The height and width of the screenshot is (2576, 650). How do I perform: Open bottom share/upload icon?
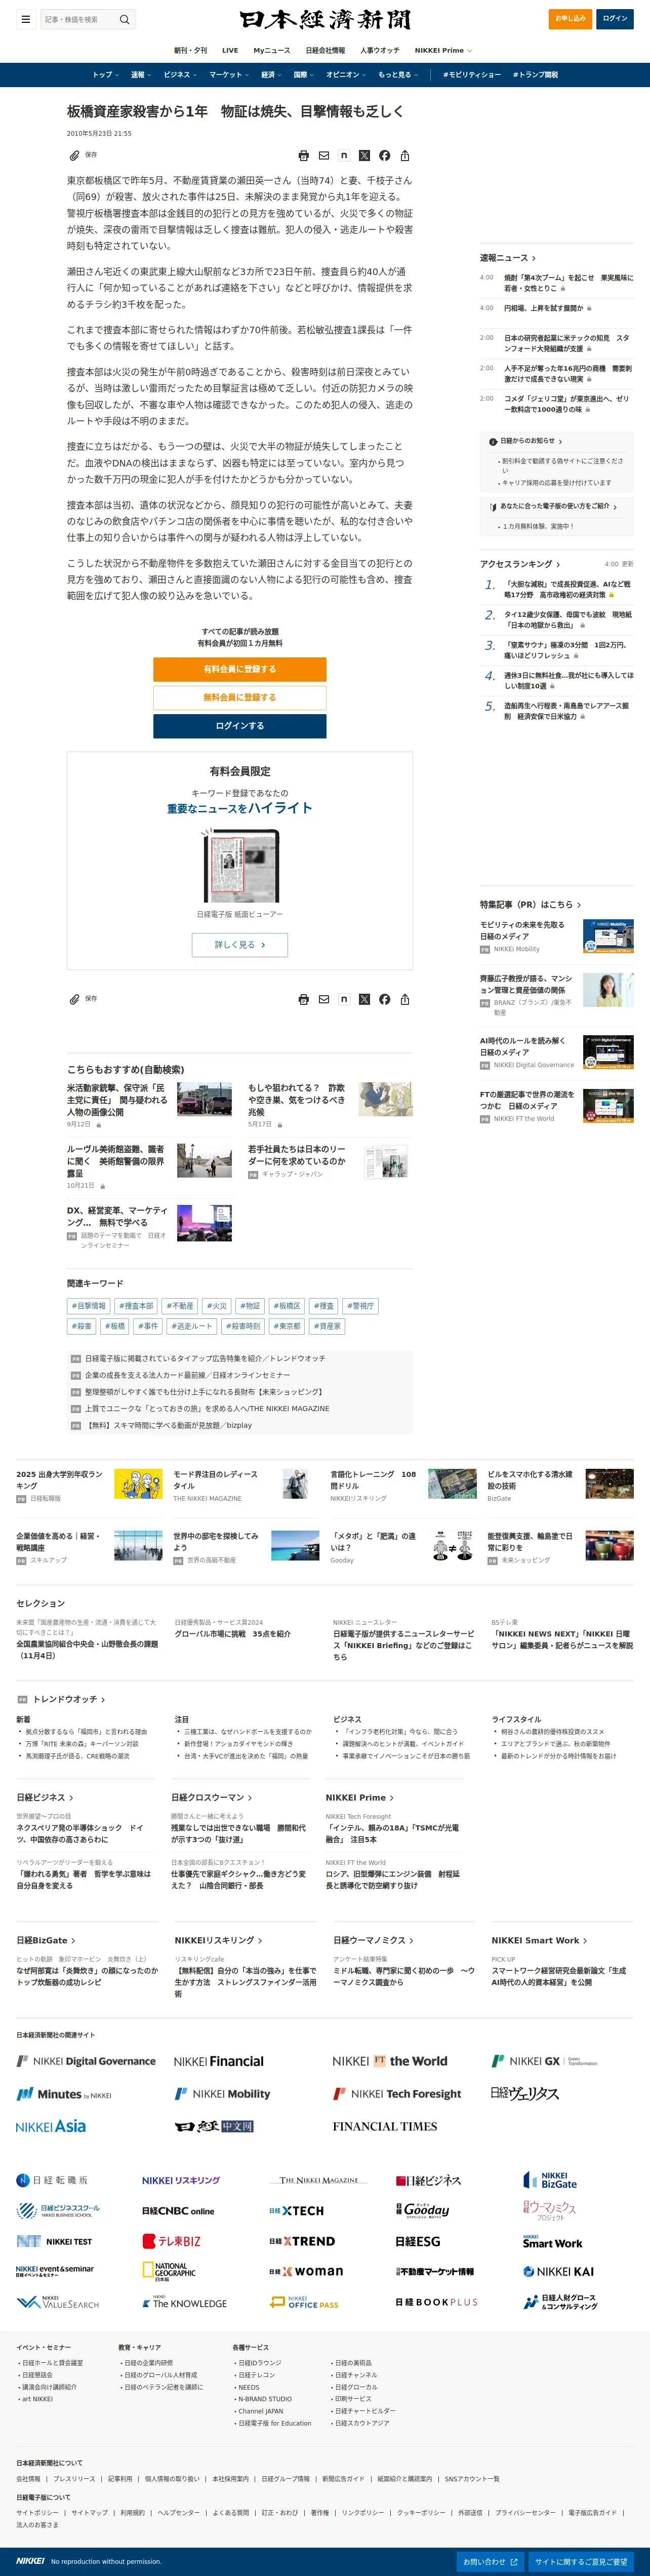click(405, 999)
